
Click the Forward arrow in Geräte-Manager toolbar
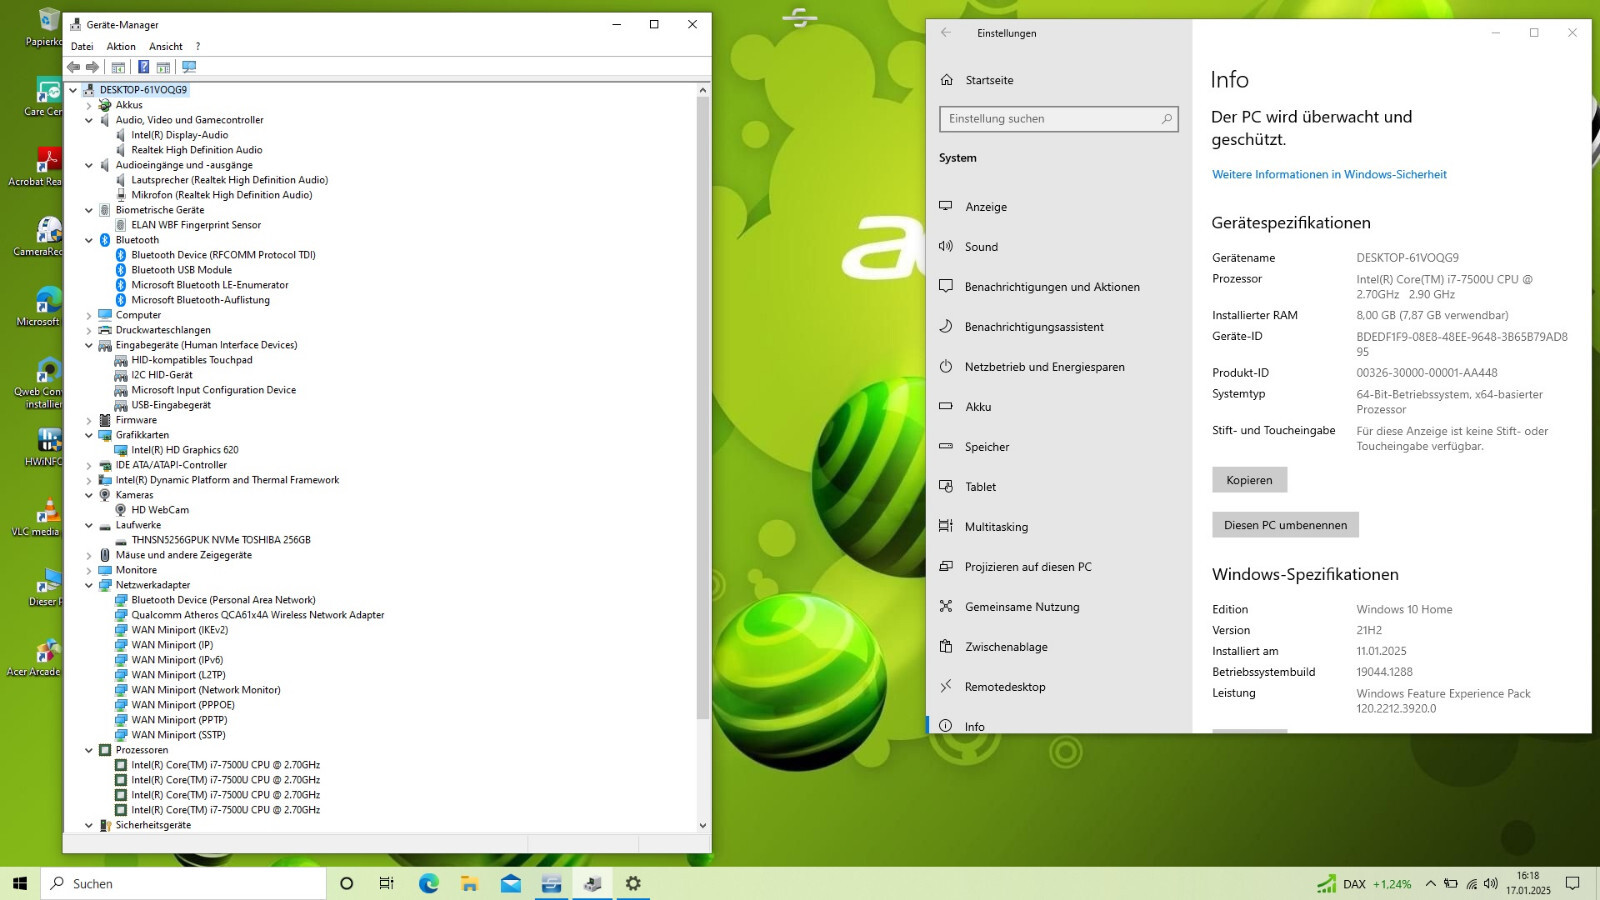tap(92, 67)
